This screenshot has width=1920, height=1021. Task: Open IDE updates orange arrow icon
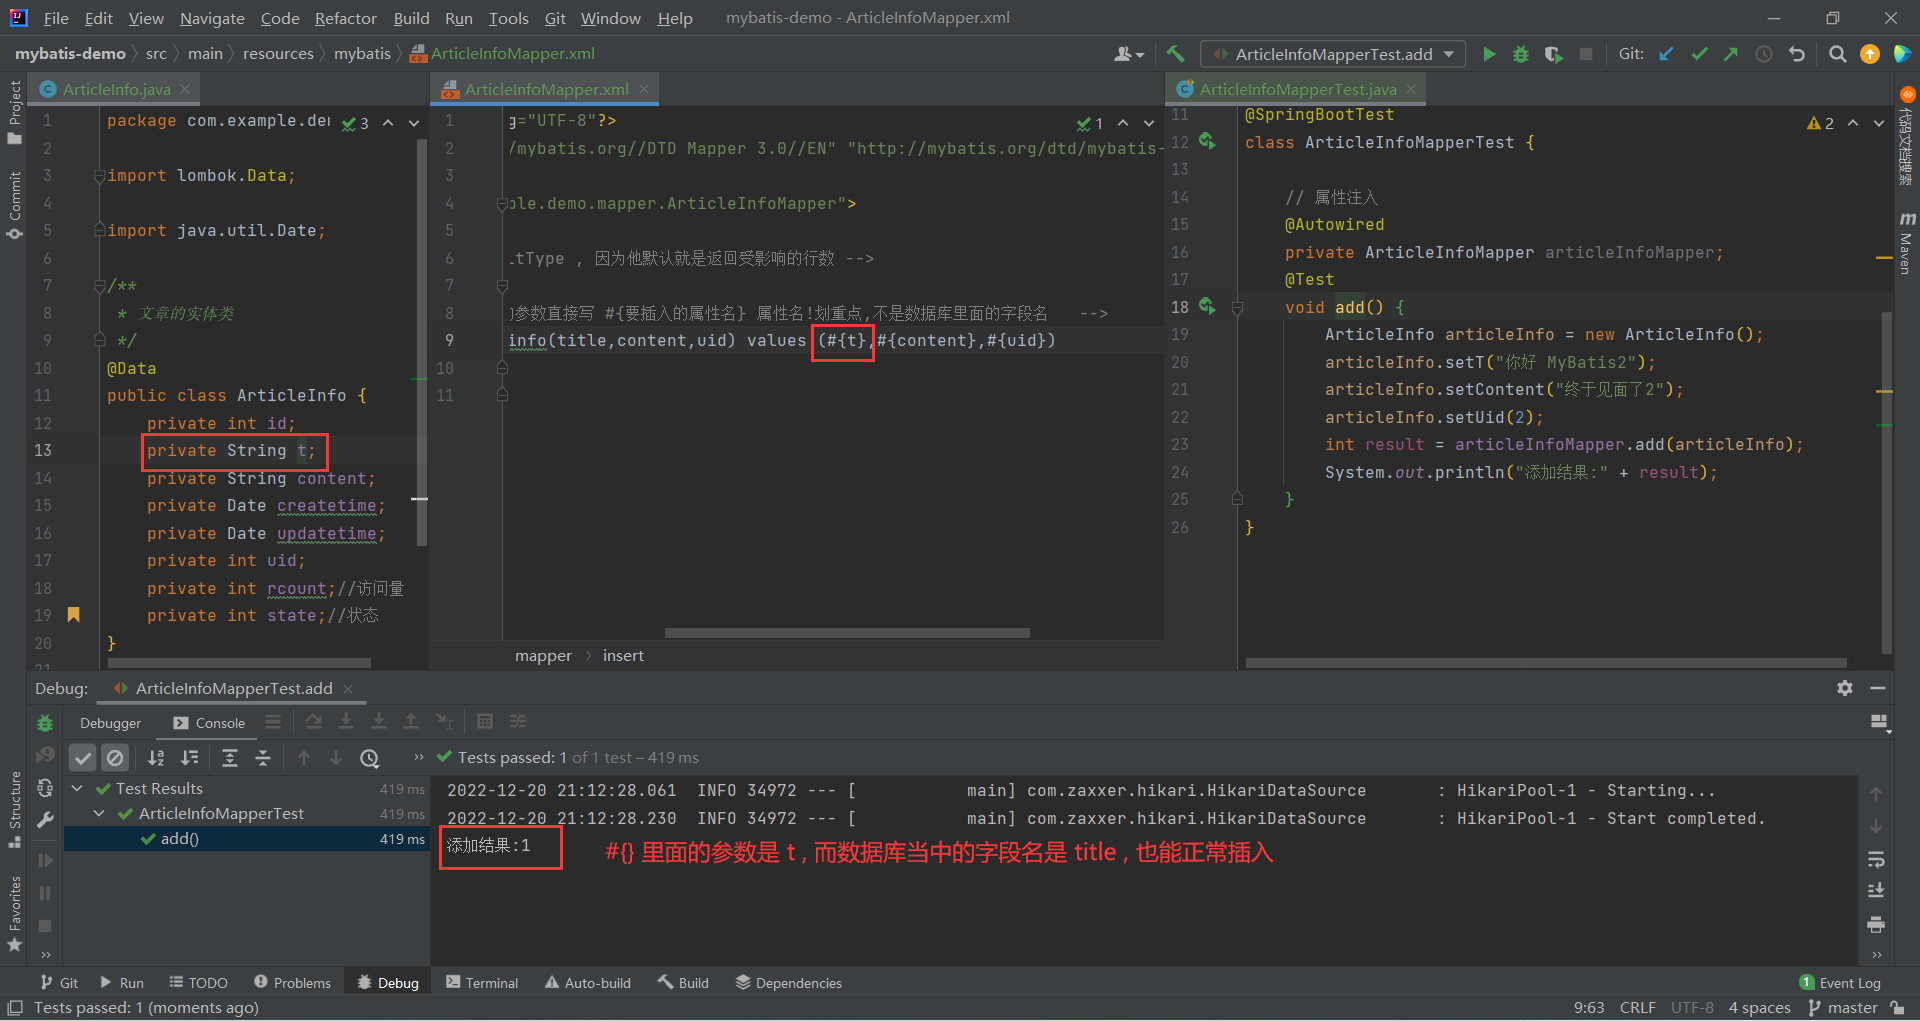pyautogui.click(x=1870, y=54)
